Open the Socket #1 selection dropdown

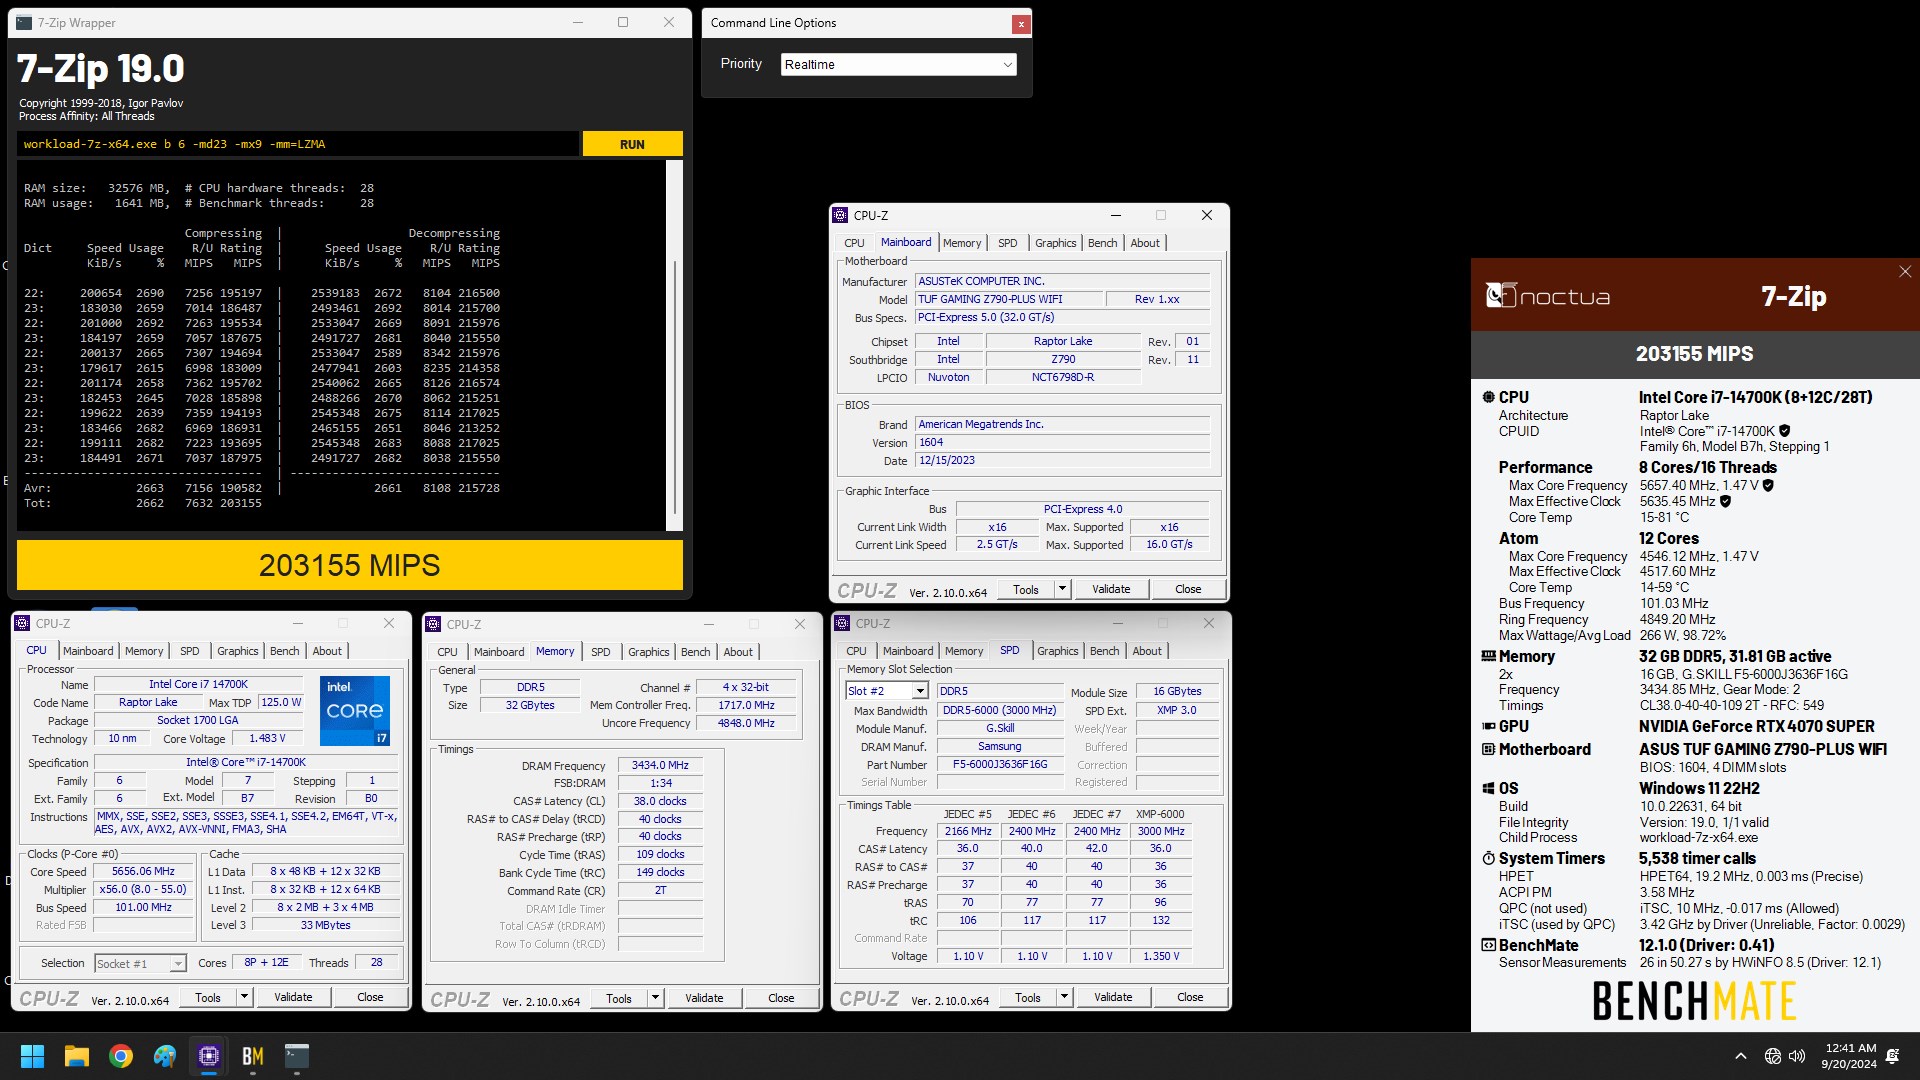(140, 963)
